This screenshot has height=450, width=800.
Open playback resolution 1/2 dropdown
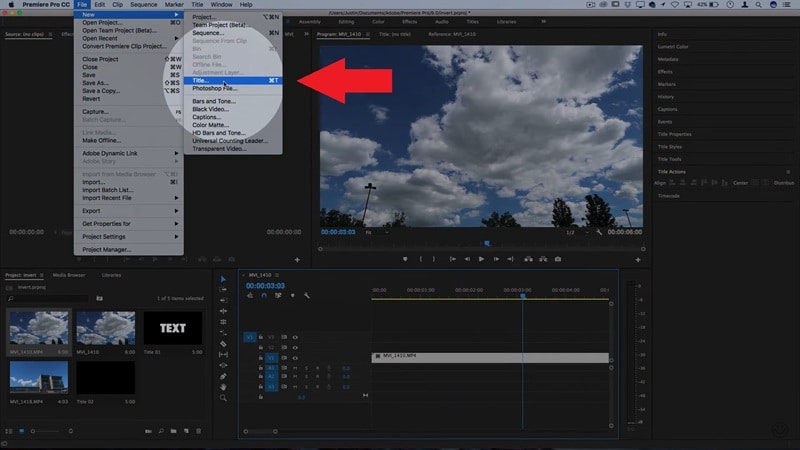pyautogui.click(x=573, y=232)
